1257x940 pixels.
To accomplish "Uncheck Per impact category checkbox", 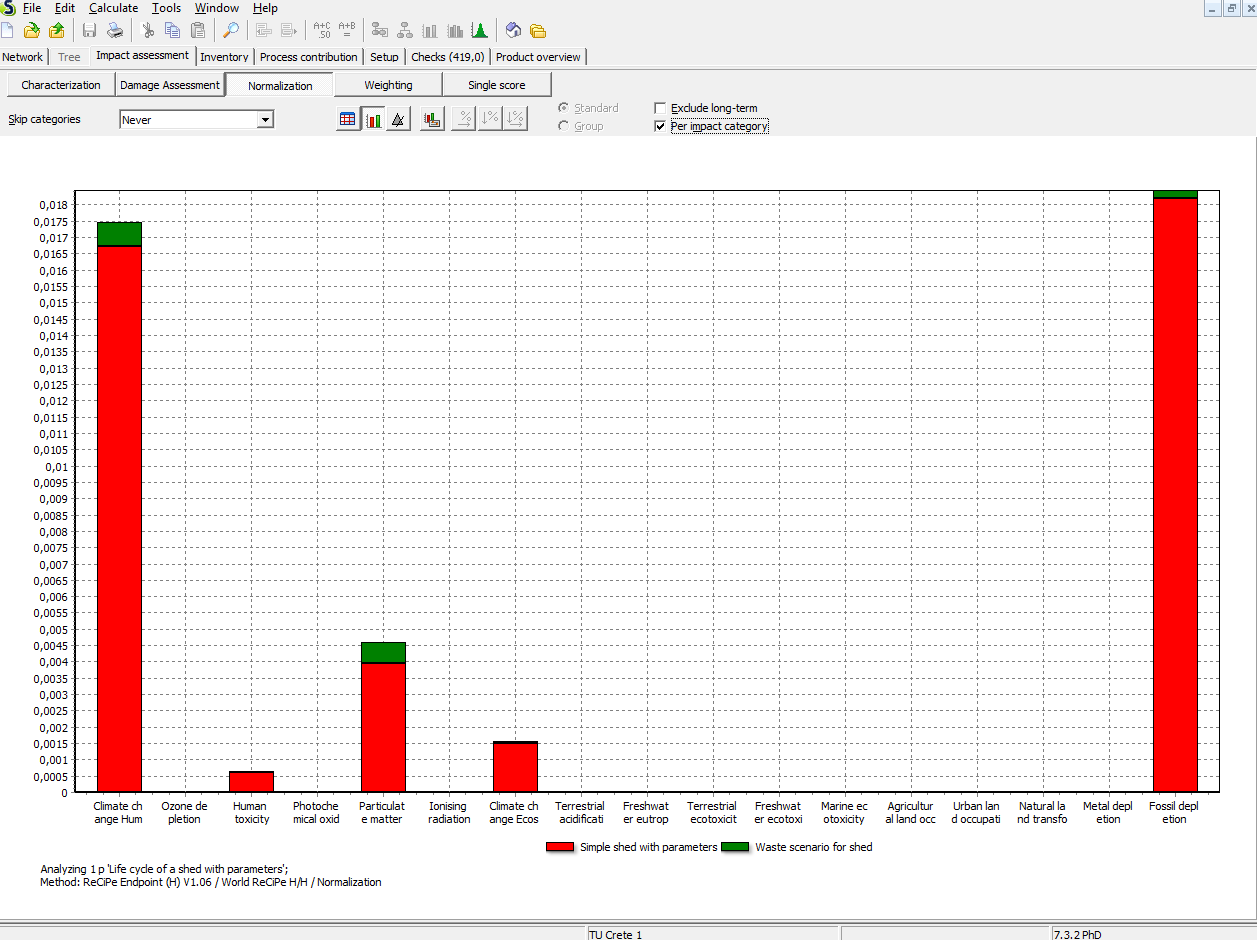I will pos(660,127).
